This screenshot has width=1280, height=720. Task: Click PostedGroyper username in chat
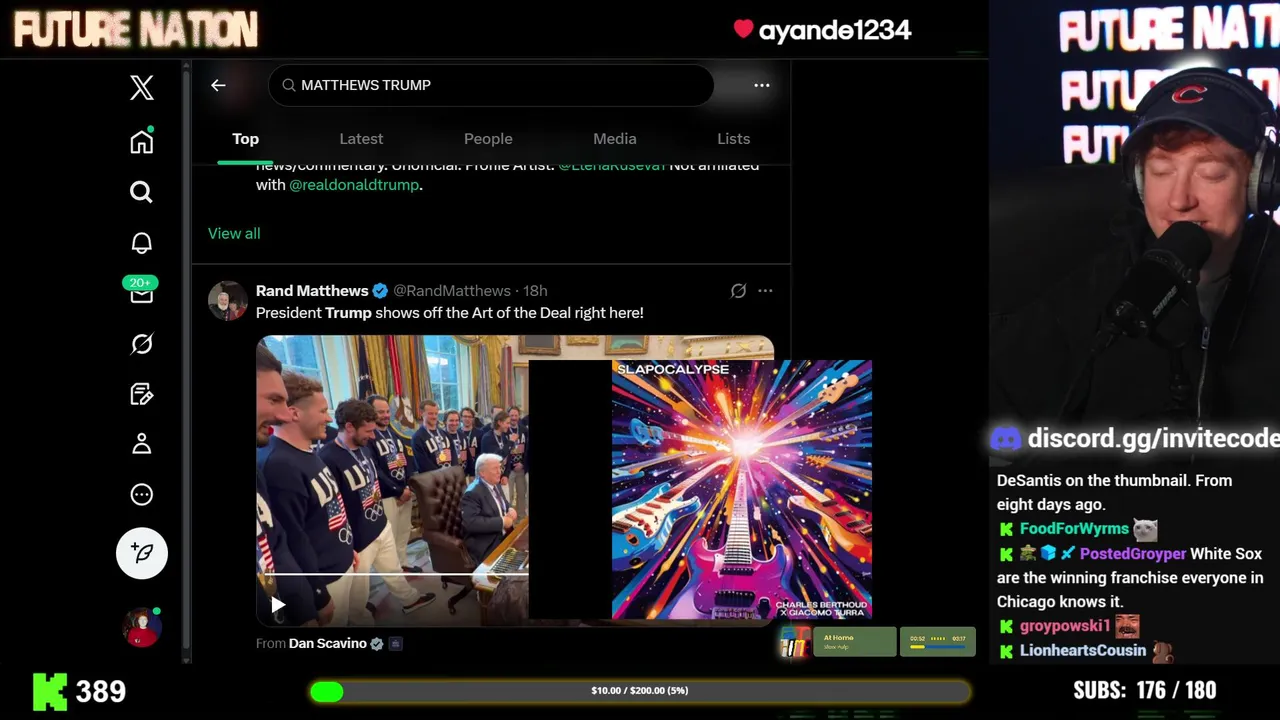[1133, 554]
